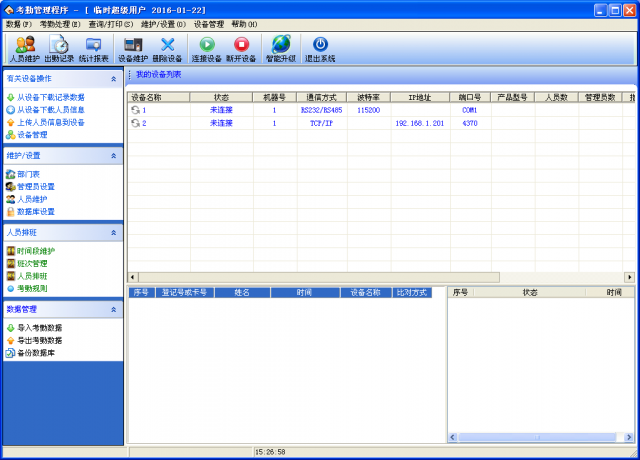Collapse the 数据管理 sidebar panel
Viewport: 640px width, 460px height.
113,309
